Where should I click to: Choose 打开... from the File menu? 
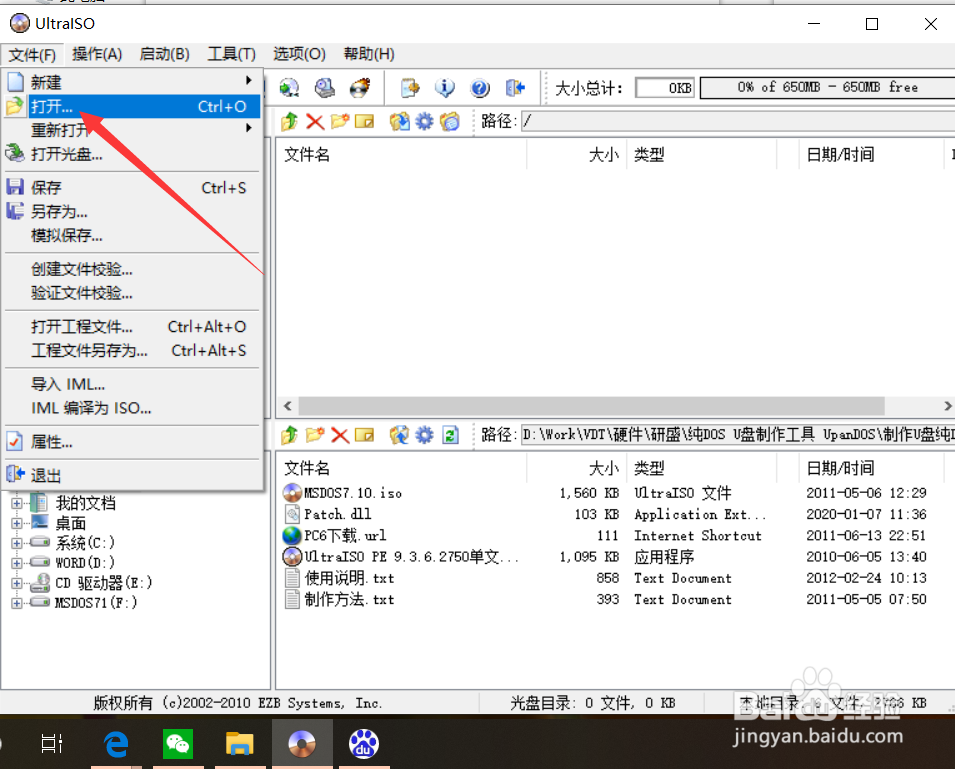click(x=133, y=107)
